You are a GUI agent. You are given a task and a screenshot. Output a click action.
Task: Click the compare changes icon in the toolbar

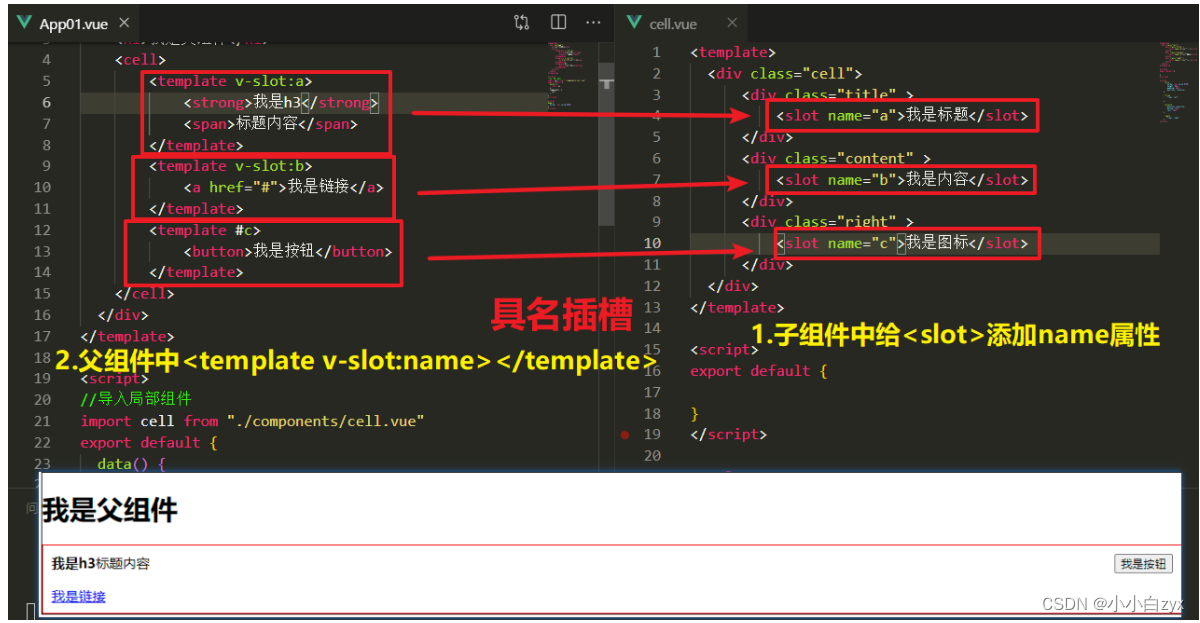click(520, 22)
